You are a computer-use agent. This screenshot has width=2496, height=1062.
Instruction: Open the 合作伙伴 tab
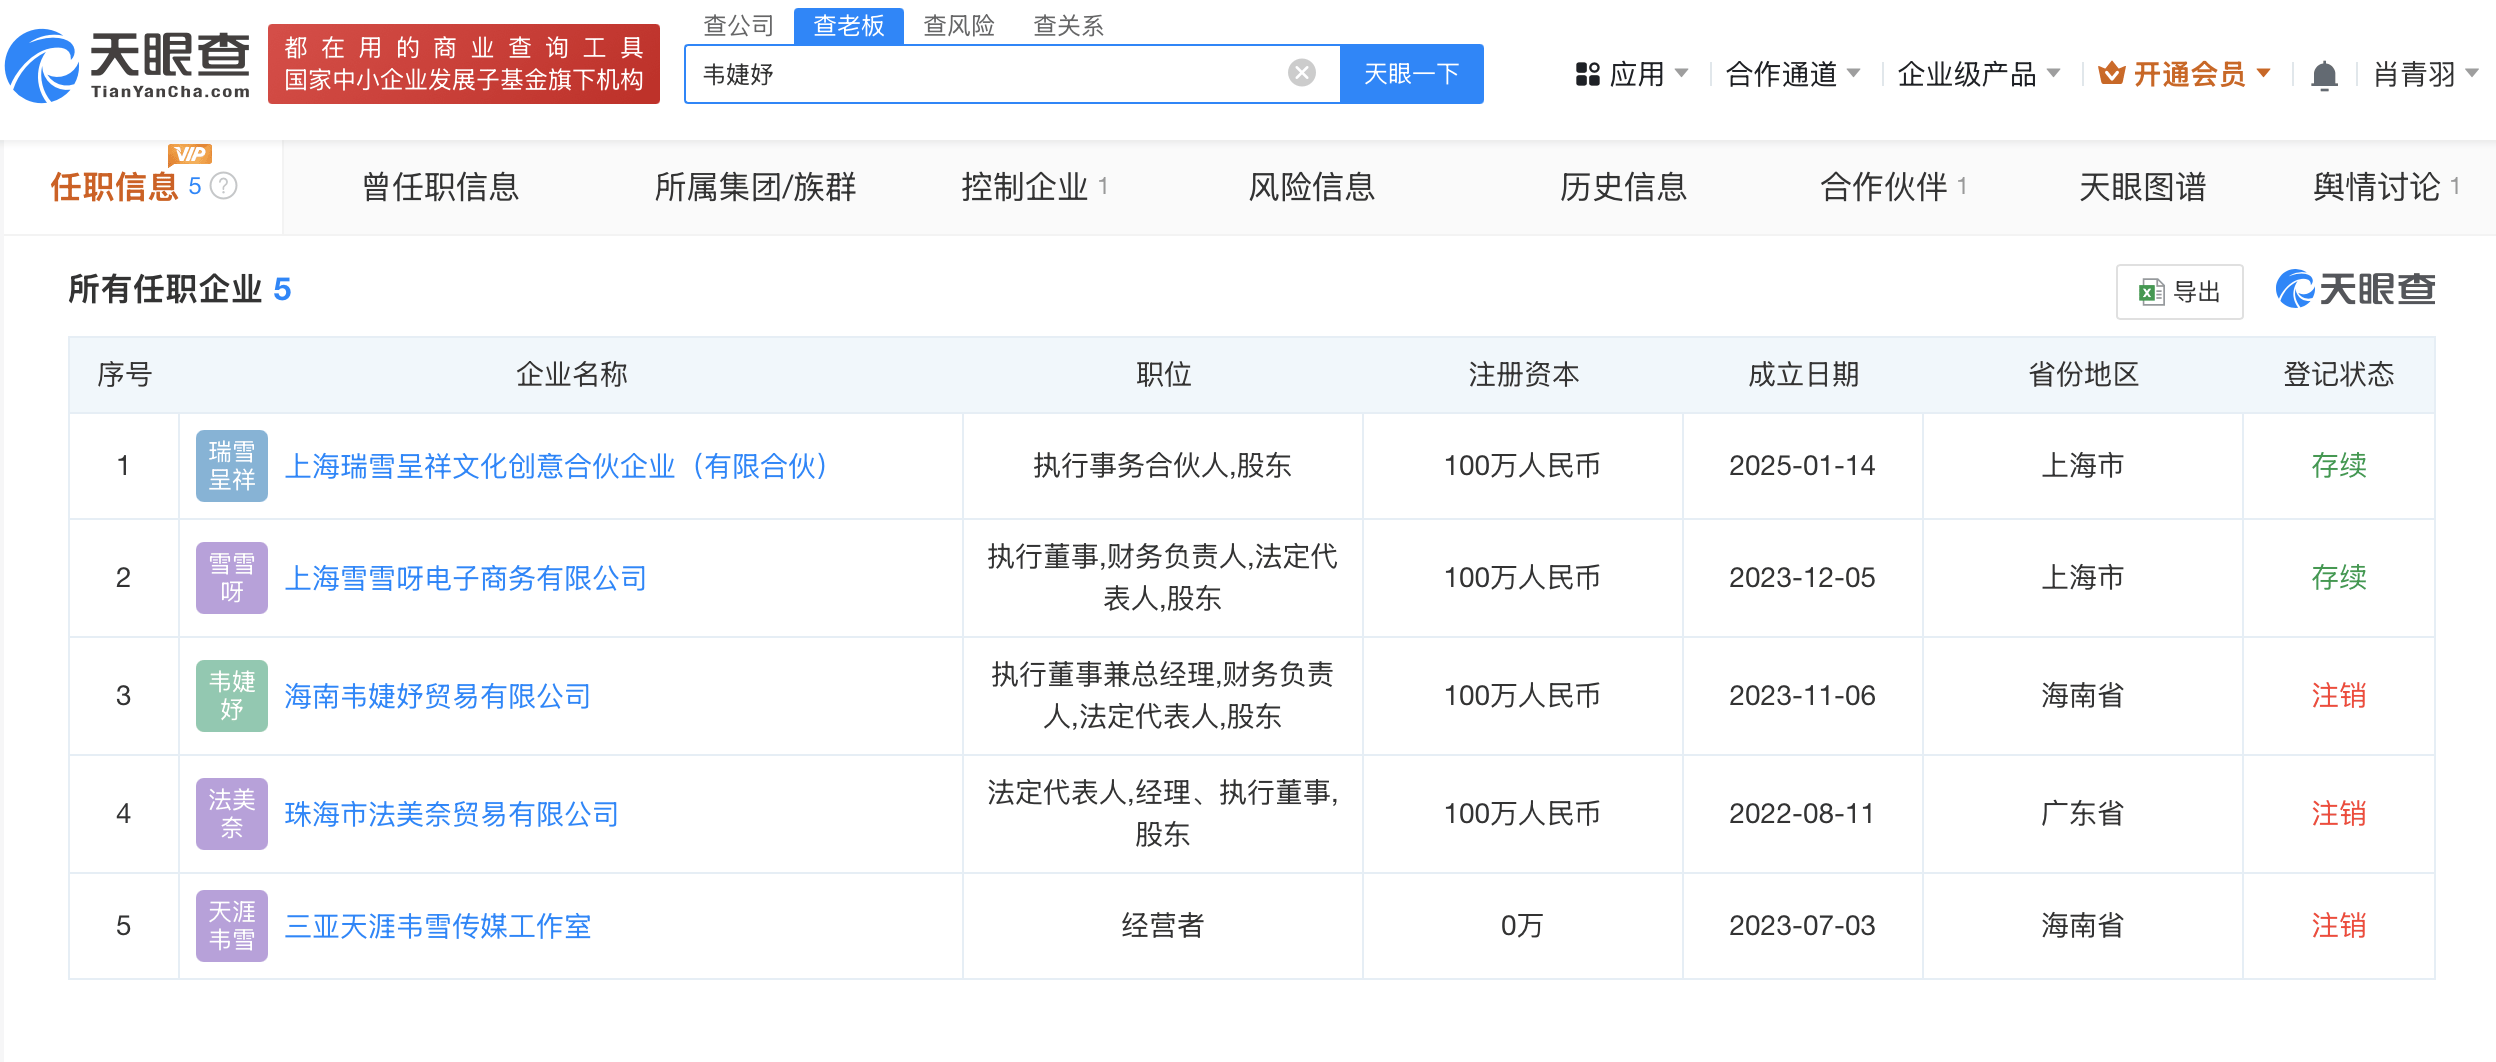pyautogui.click(x=1894, y=187)
